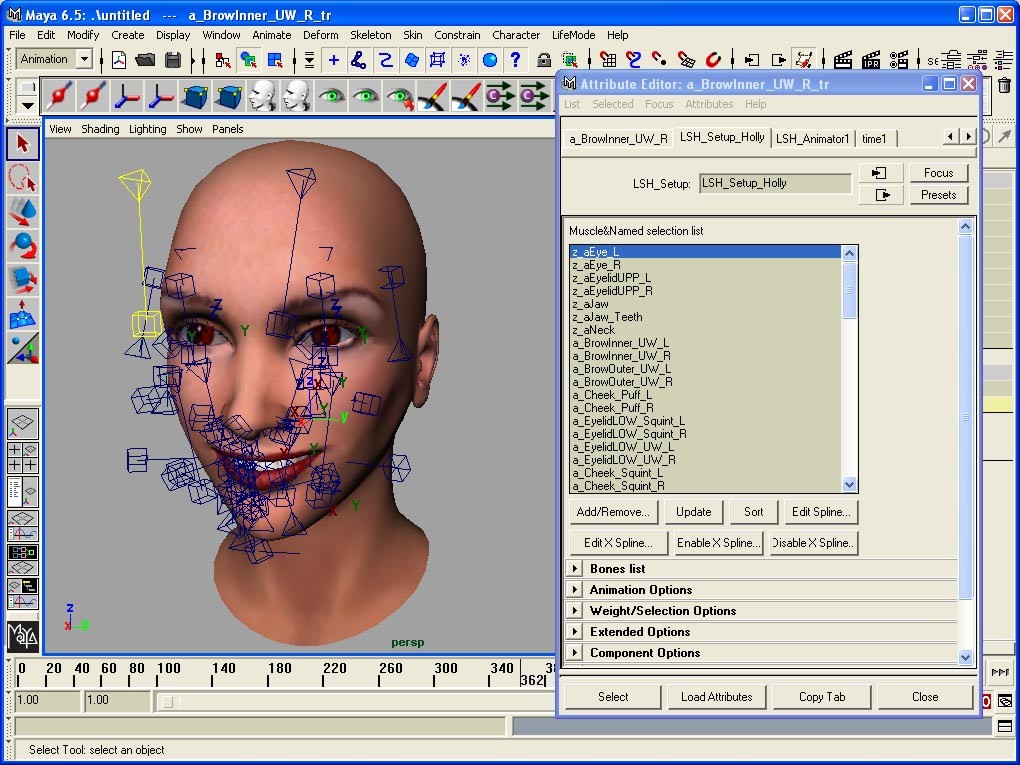Click the trash can shelf icon

1004,85
